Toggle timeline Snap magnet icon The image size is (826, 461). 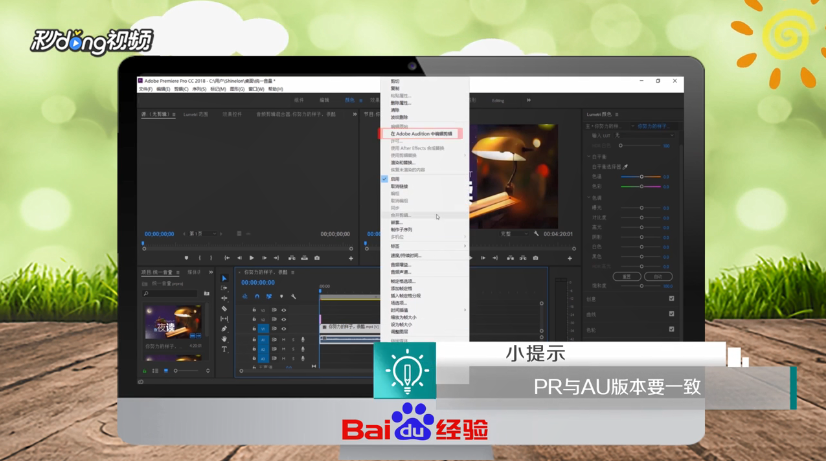(257, 297)
